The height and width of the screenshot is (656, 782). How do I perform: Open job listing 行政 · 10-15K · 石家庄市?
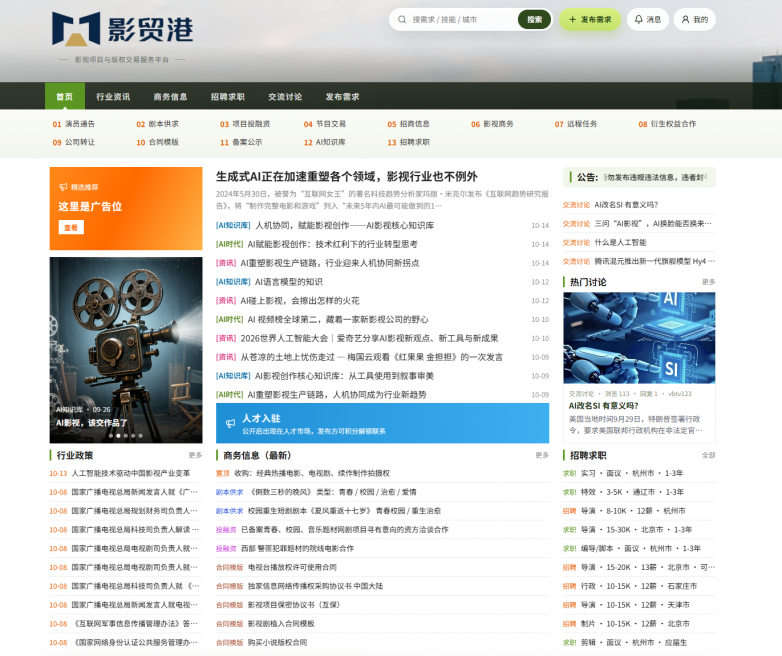click(639, 586)
